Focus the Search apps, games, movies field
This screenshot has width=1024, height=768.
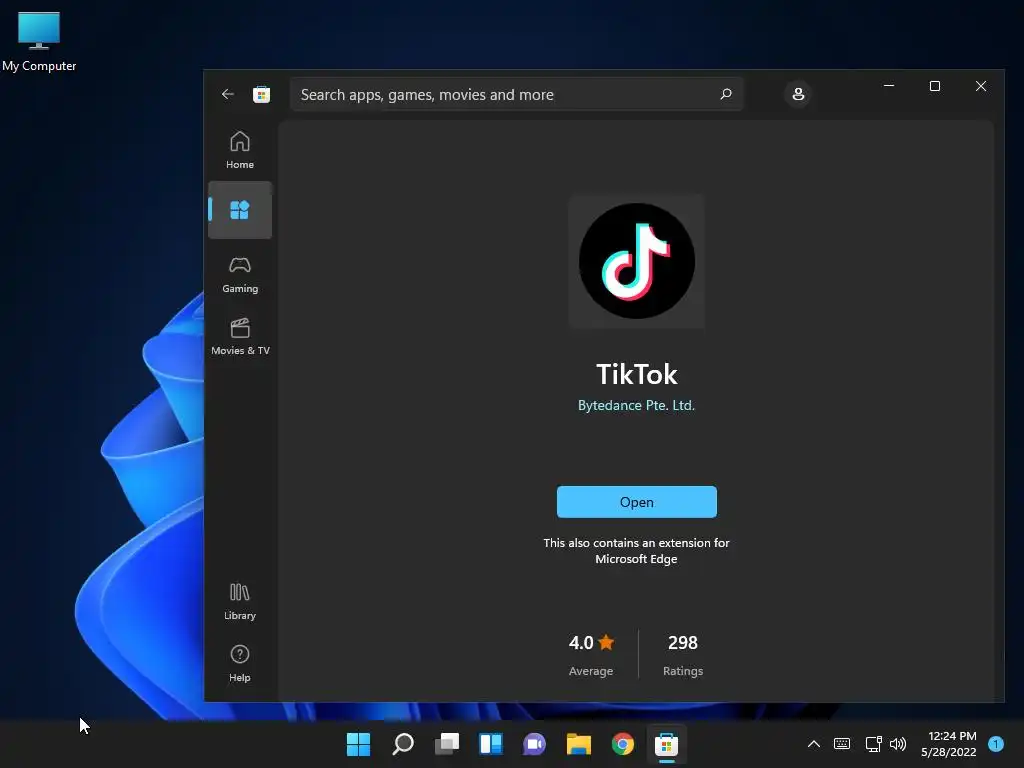click(516, 95)
